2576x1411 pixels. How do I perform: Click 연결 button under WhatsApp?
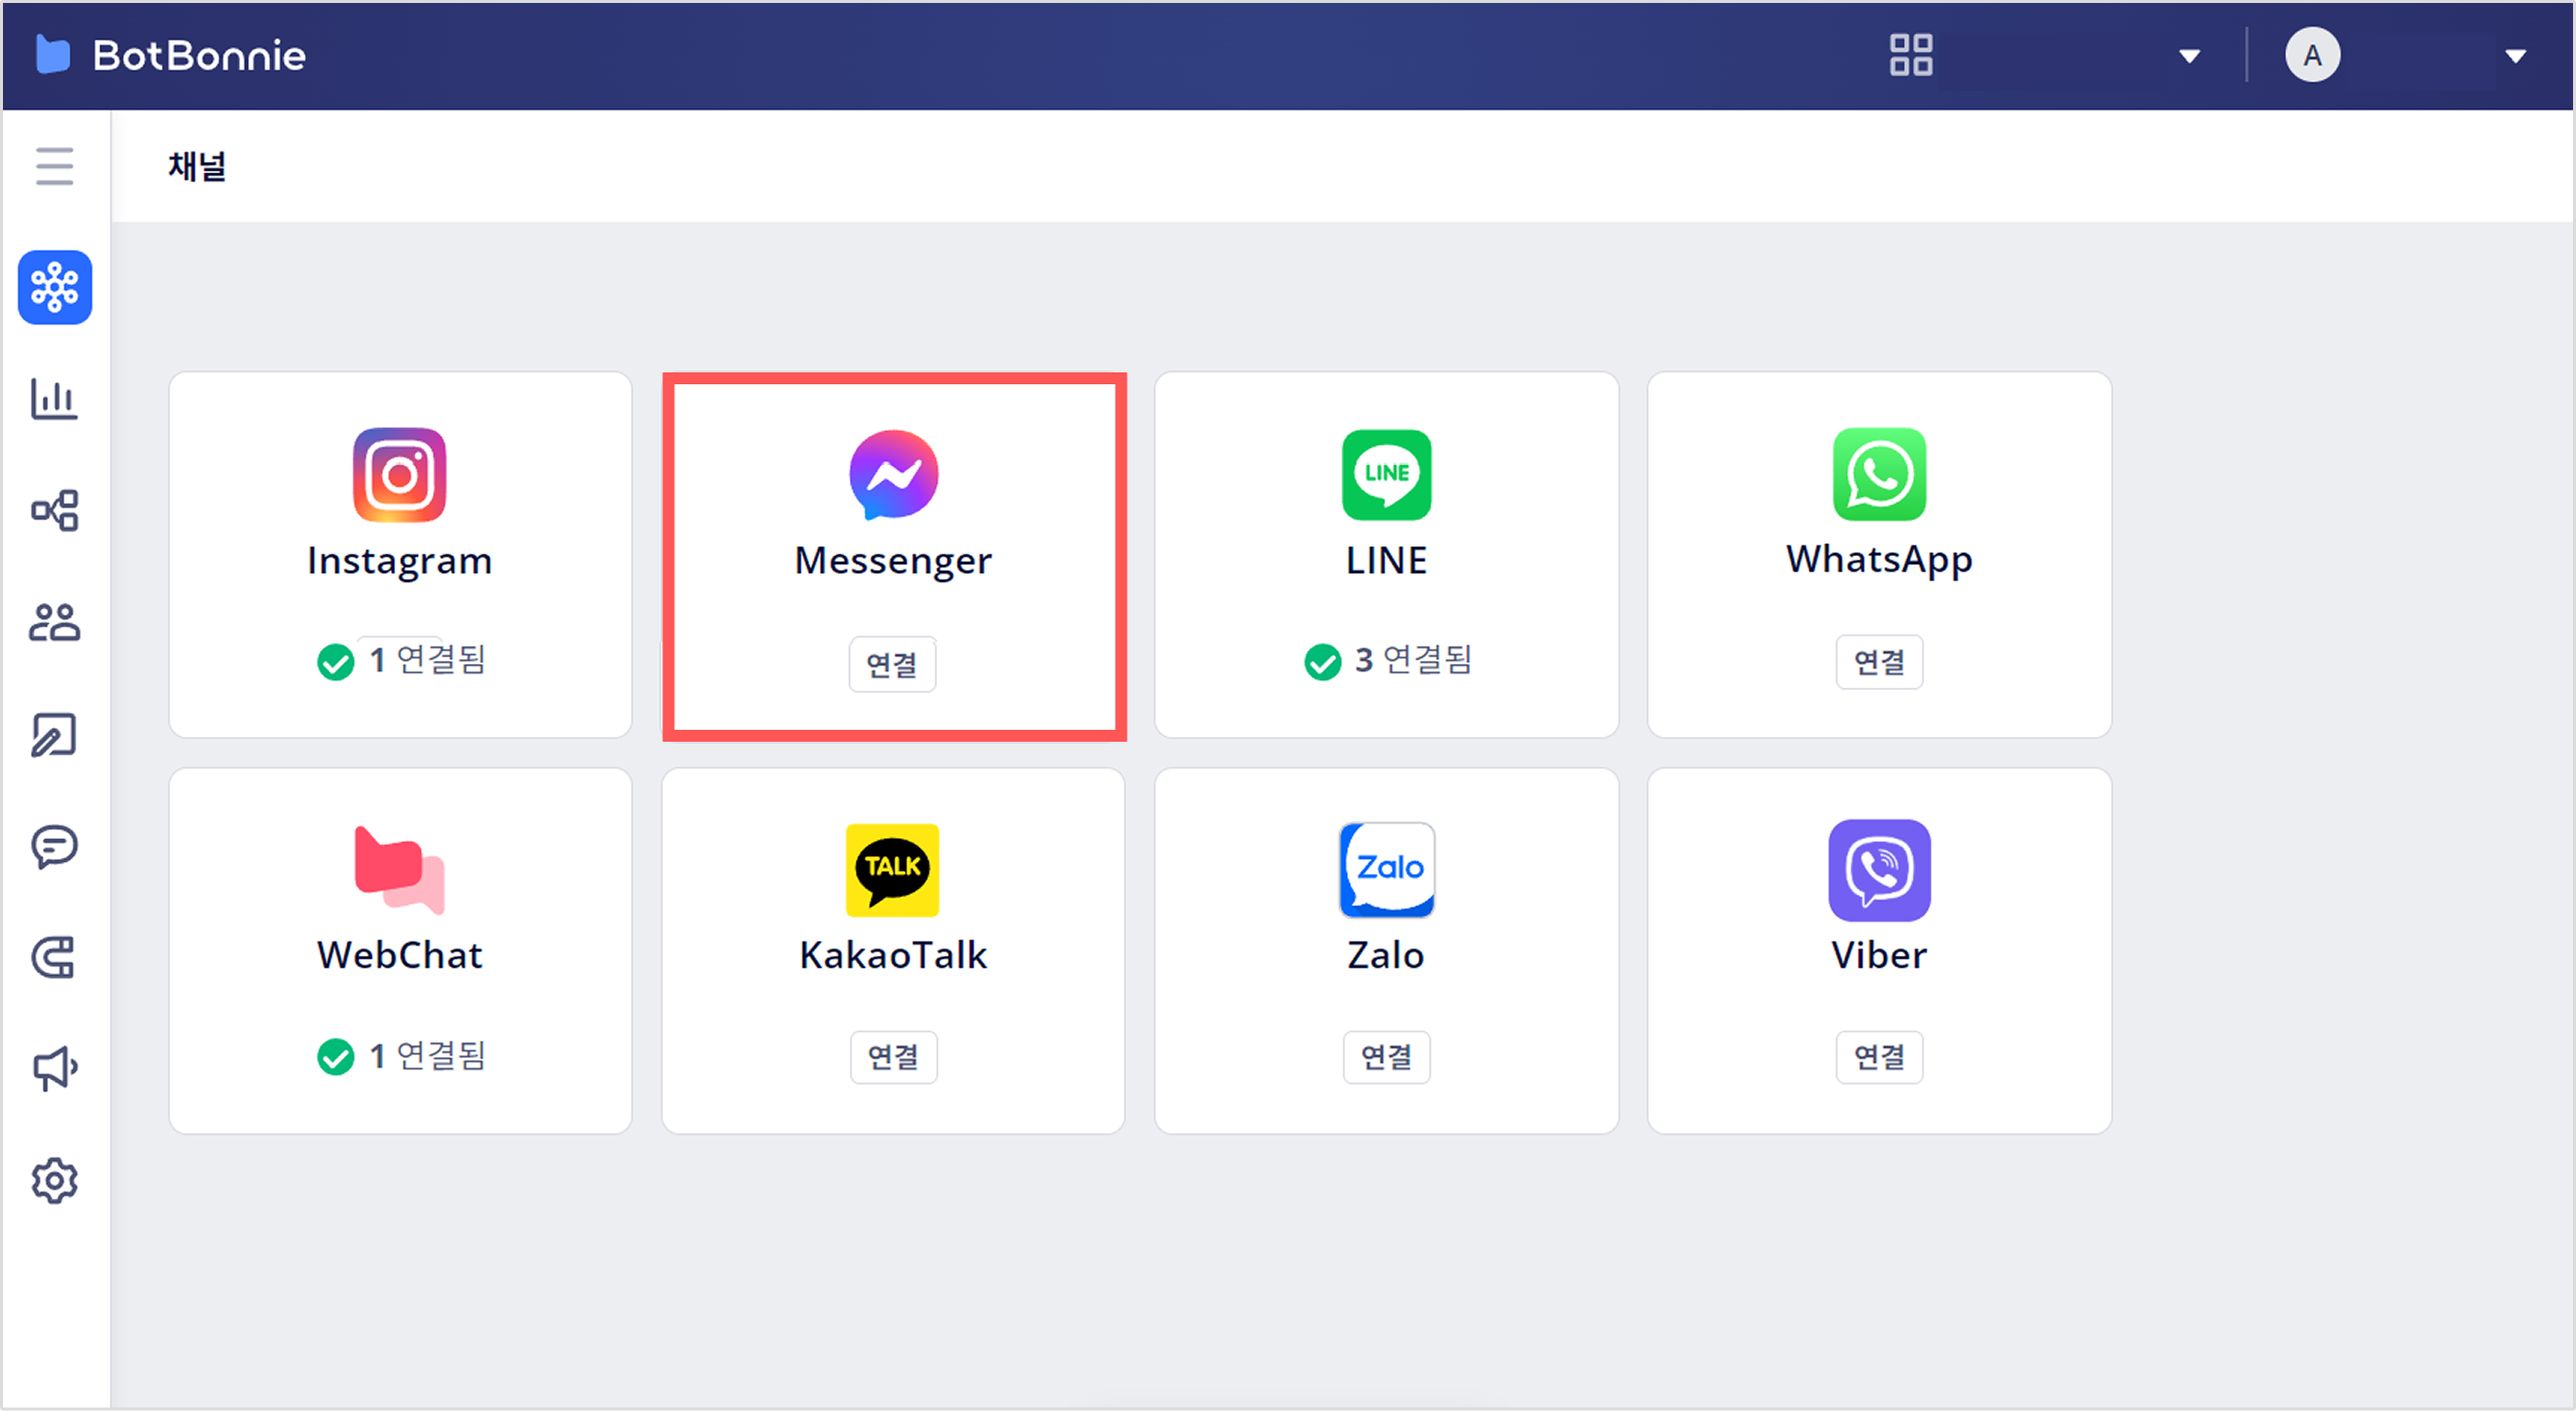tap(1880, 662)
